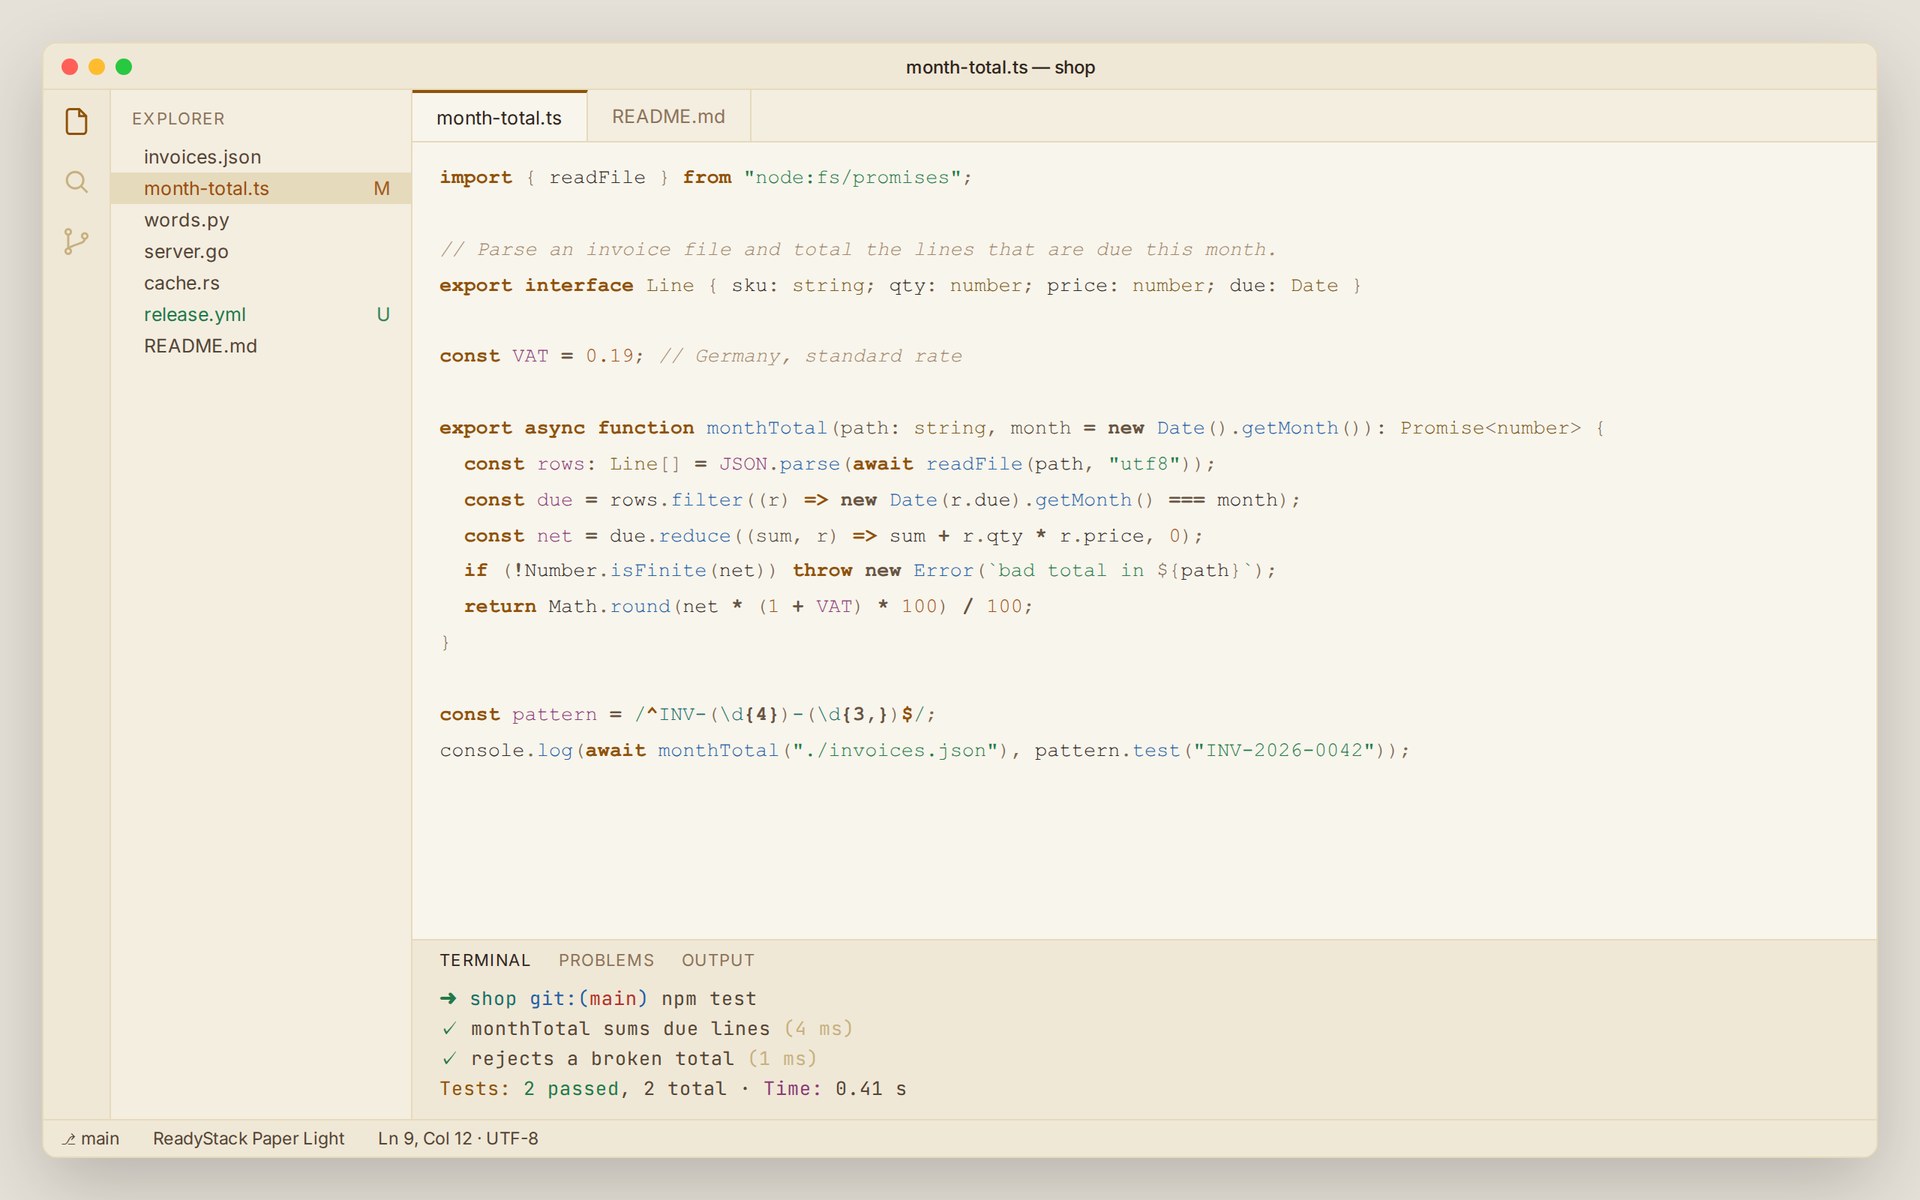This screenshot has width=1920, height=1200.
Task: Open month-total.ts in the explorer
Action: pyautogui.click(x=261, y=188)
